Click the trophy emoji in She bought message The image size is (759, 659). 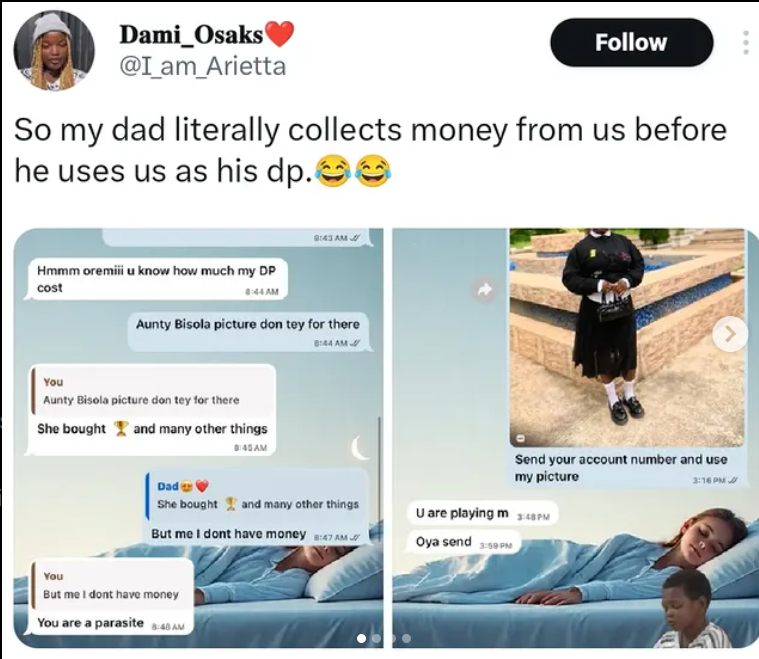(x=121, y=429)
